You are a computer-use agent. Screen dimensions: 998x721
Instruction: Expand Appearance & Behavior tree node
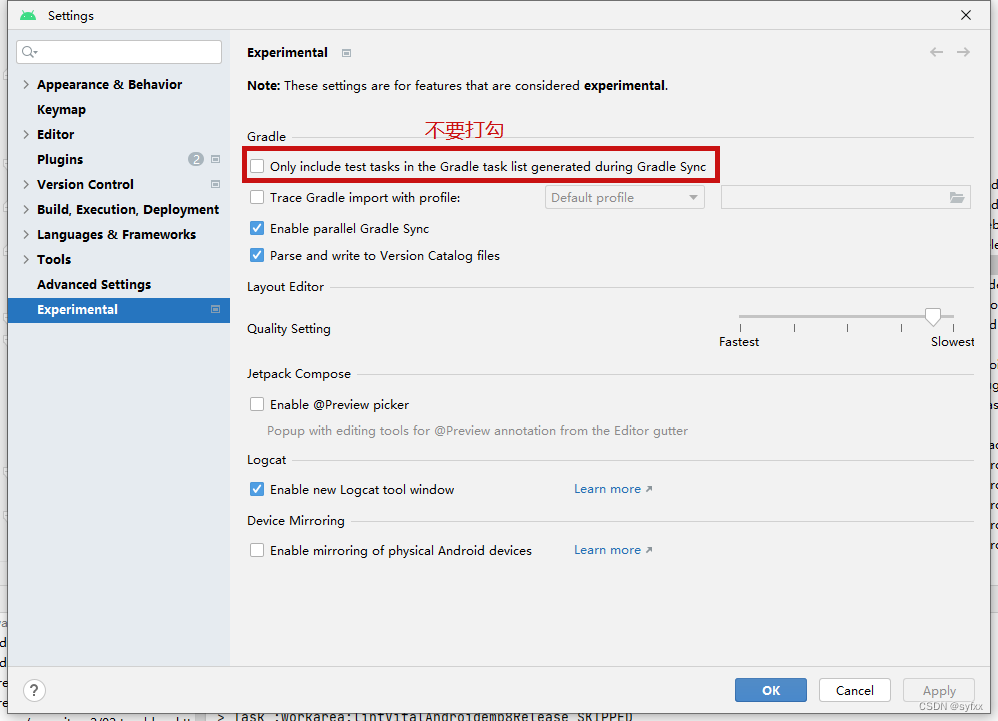pos(26,84)
